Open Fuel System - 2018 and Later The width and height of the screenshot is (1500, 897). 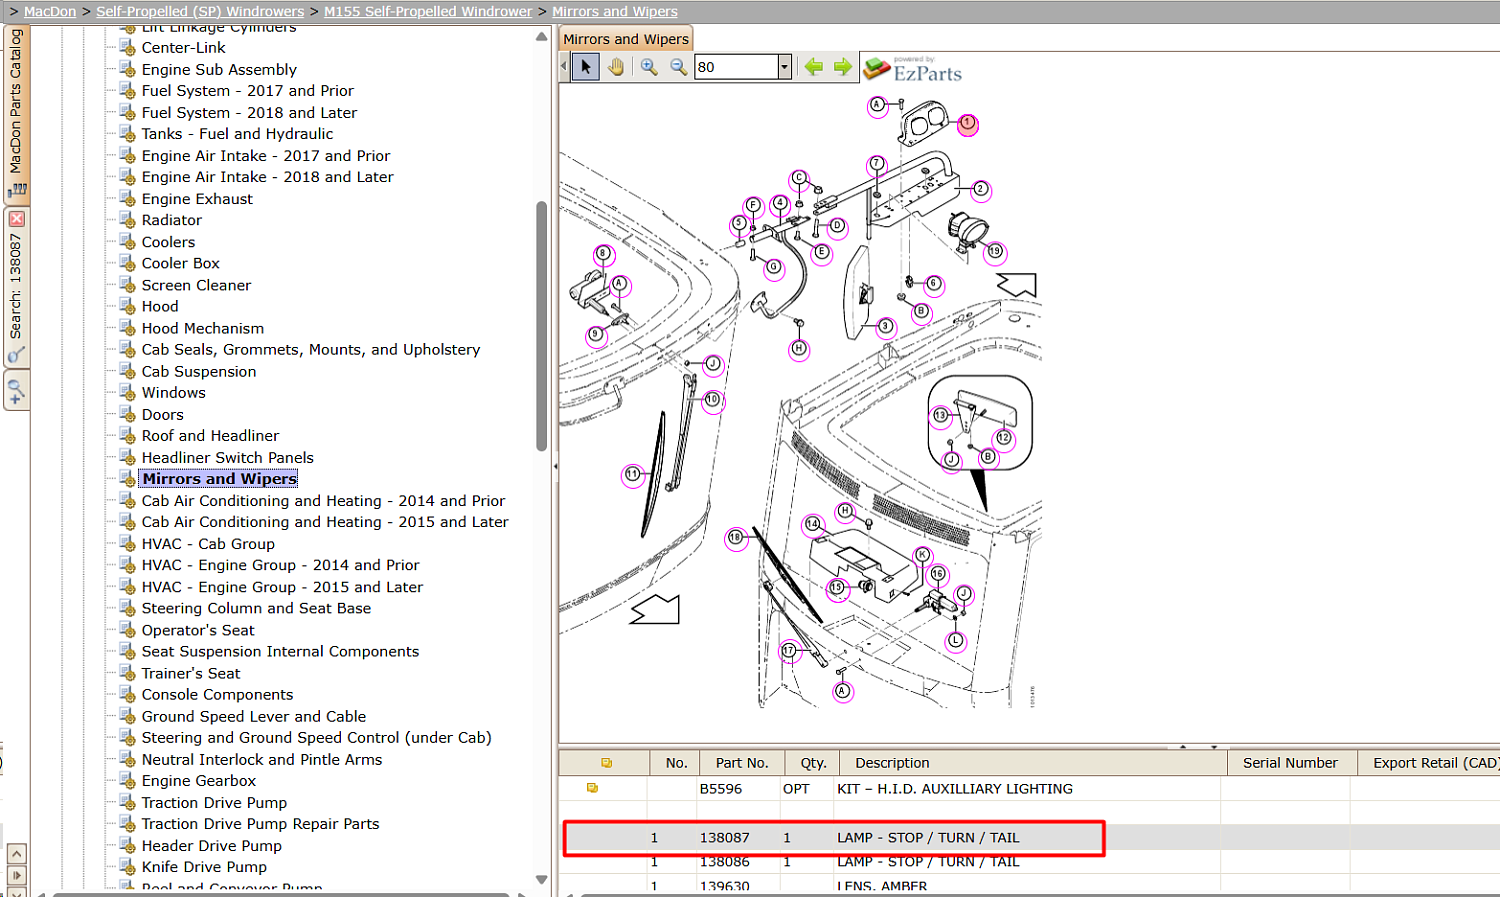tap(249, 112)
